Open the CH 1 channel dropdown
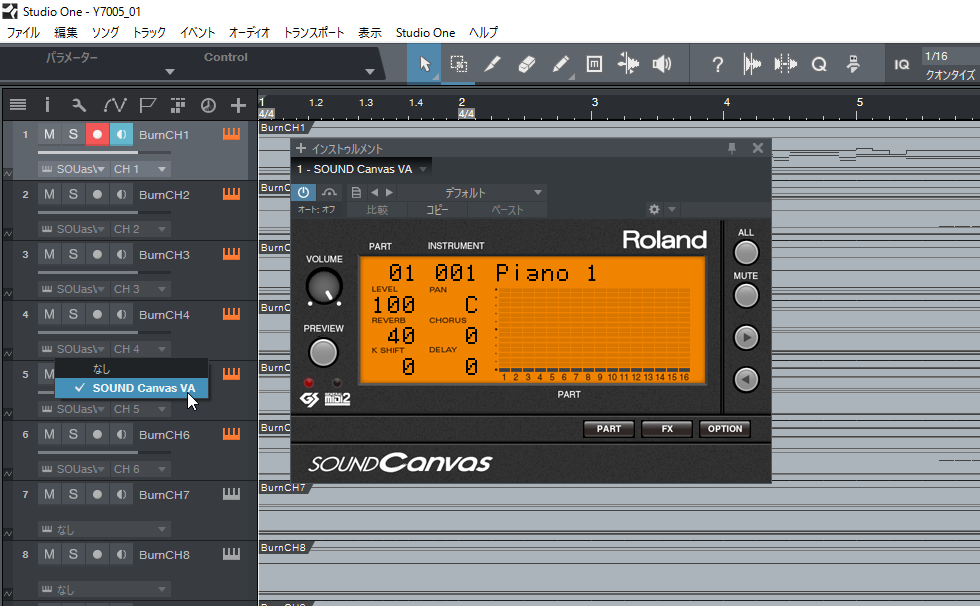Image resolution: width=980 pixels, height=606 pixels. 140,169
